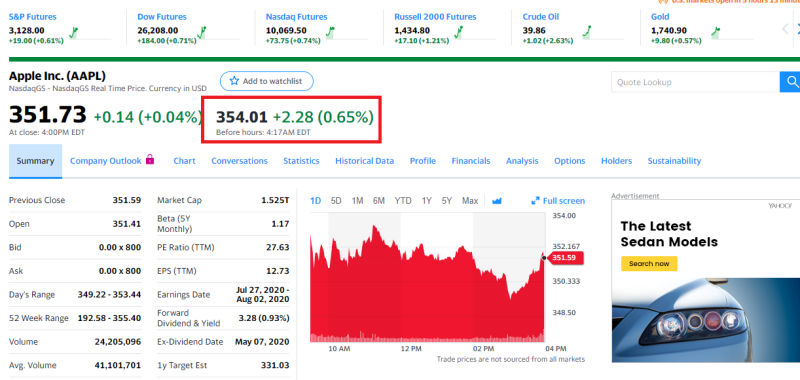Image resolution: width=800 pixels, height=380 pixels.
Task: Click the left carousel arrow in futures ticker
Action: coord(785,29)
